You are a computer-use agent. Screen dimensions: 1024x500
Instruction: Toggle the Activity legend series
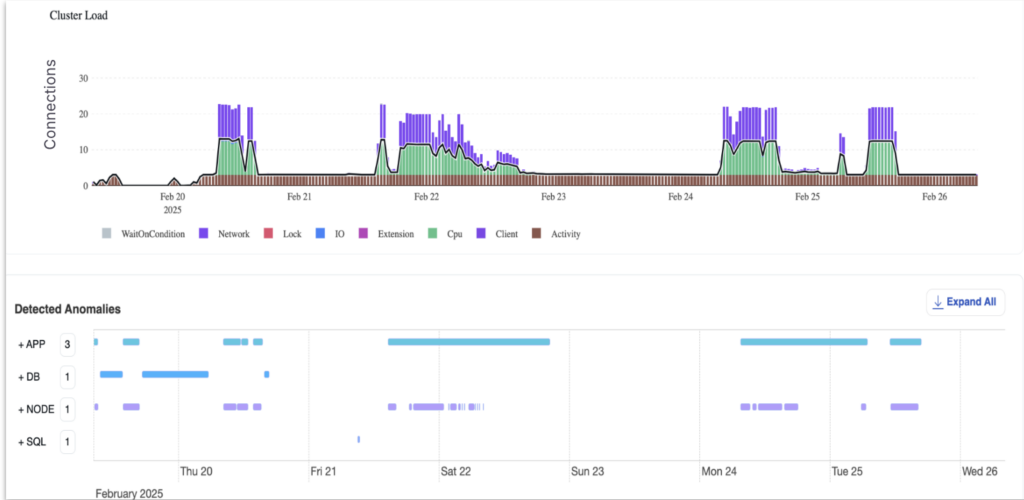[556, 234]
